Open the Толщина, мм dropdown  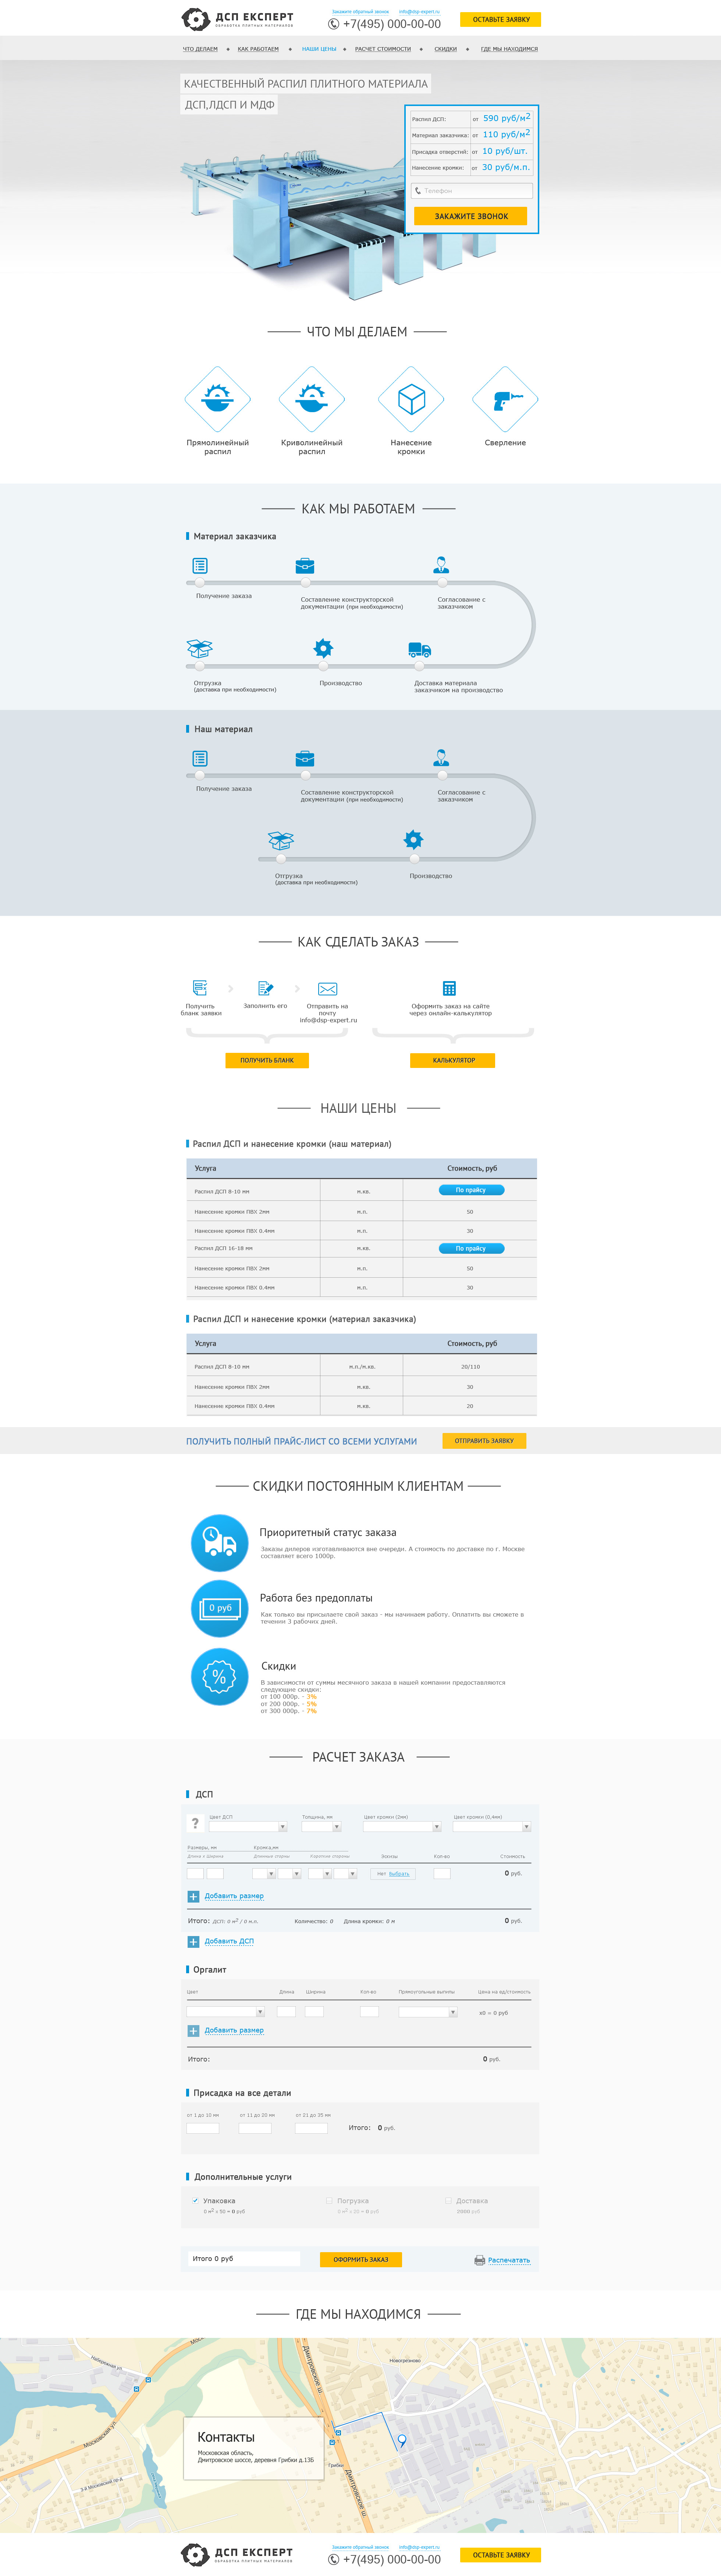pyautogui.click(x=322, y=1827)
